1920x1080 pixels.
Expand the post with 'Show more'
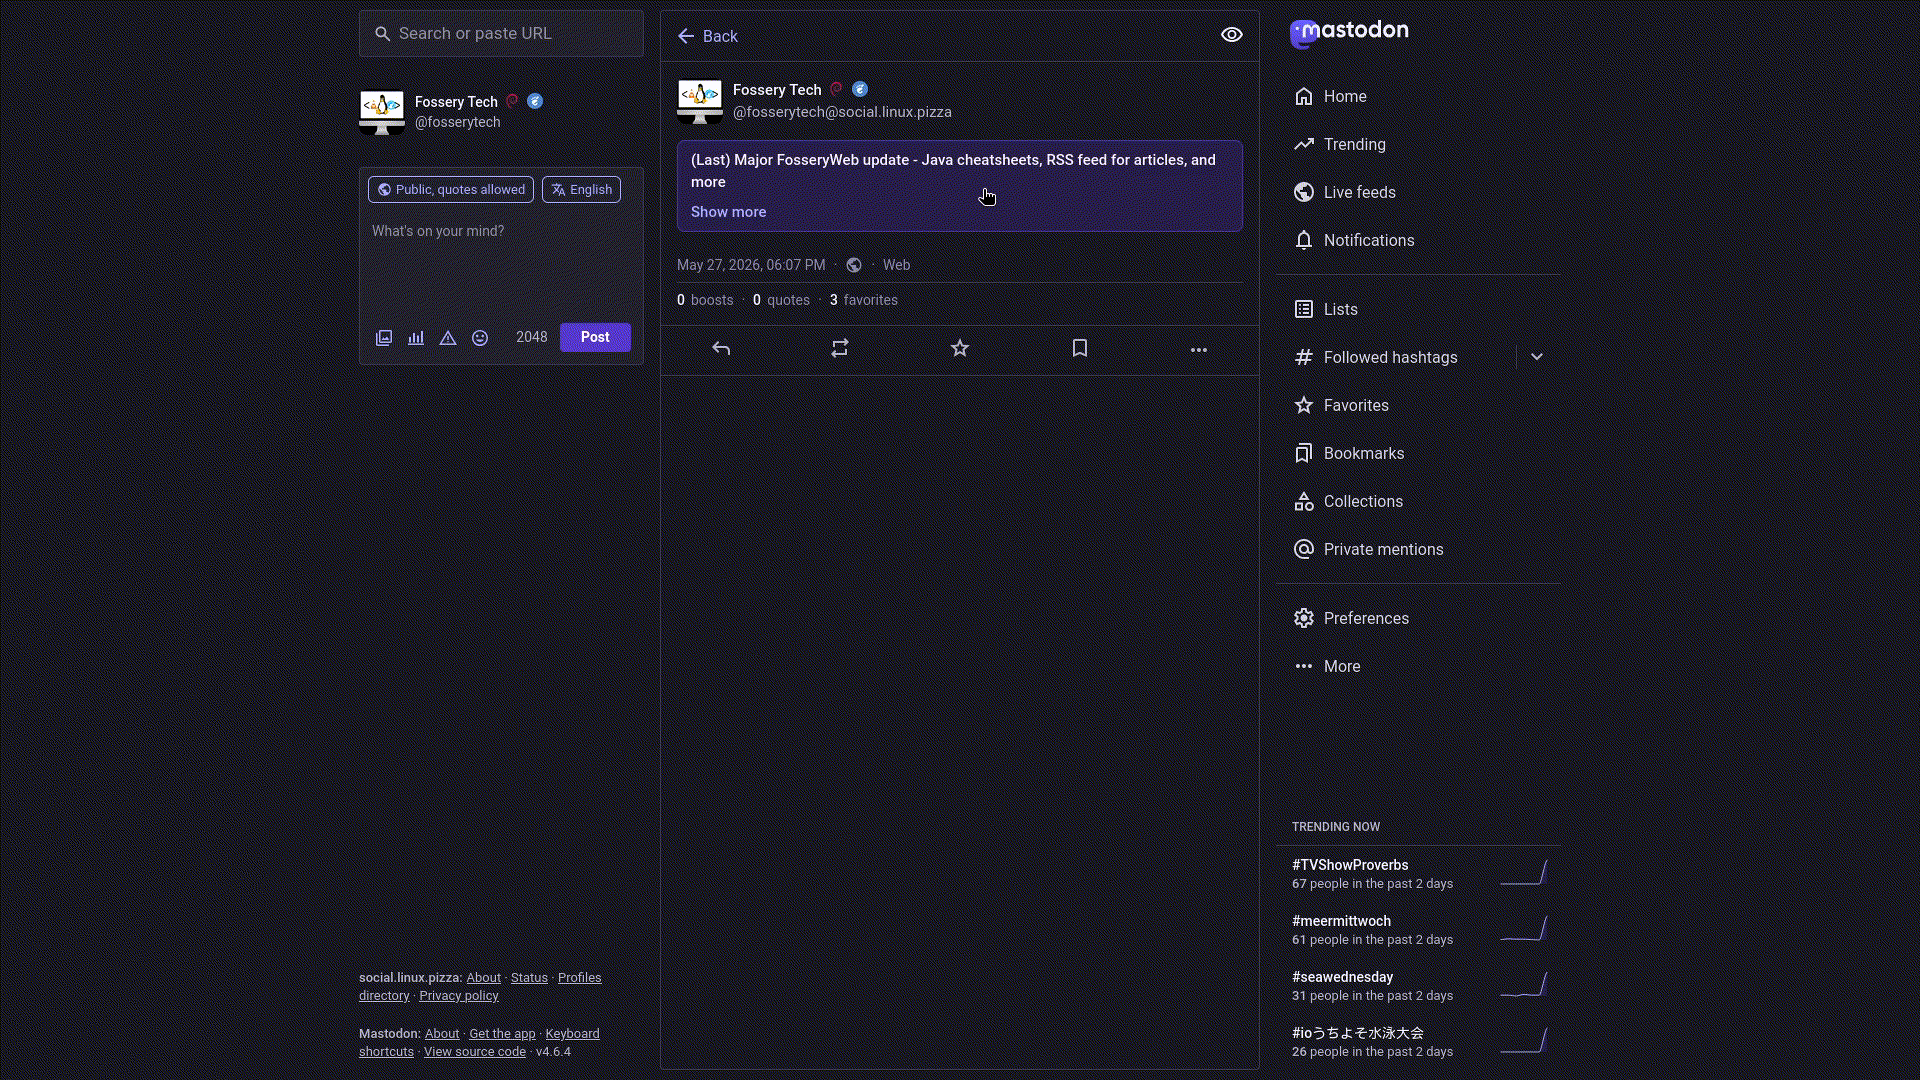[x=728, y=212]
